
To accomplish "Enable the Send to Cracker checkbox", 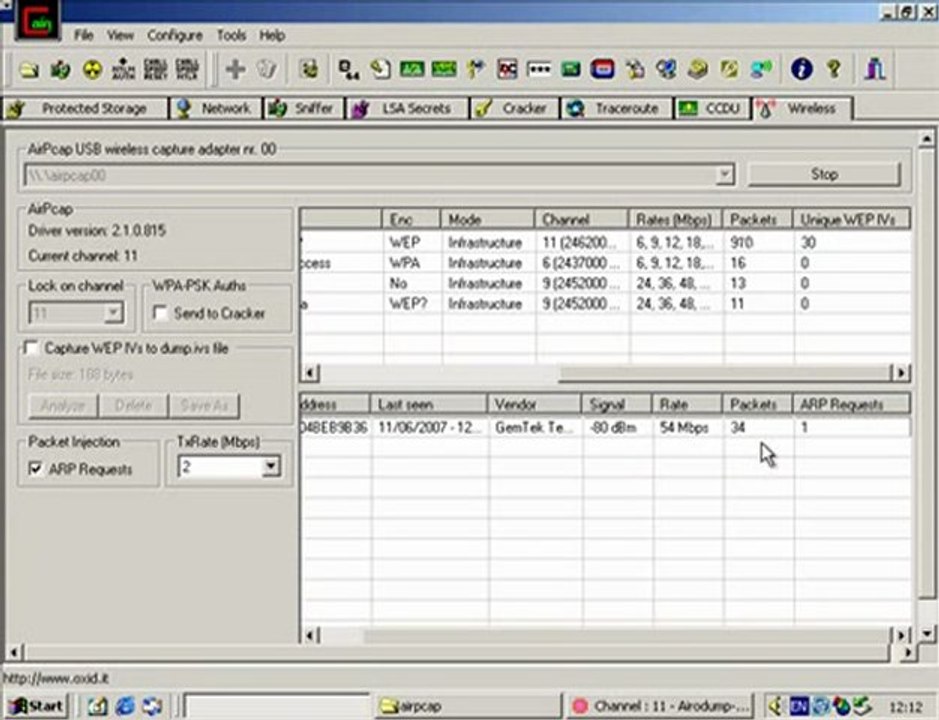I will [x=160, y=313].
